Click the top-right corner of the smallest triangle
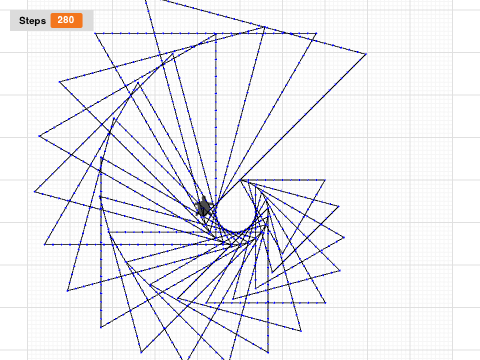Image resolution: width=480 pixels, height=360 pixels. pyautogui.click(x=325, y=180)
